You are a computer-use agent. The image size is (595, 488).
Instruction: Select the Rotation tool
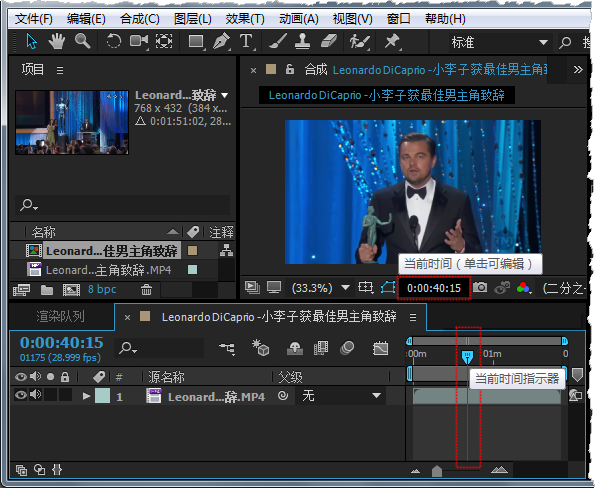pos(113,41)
